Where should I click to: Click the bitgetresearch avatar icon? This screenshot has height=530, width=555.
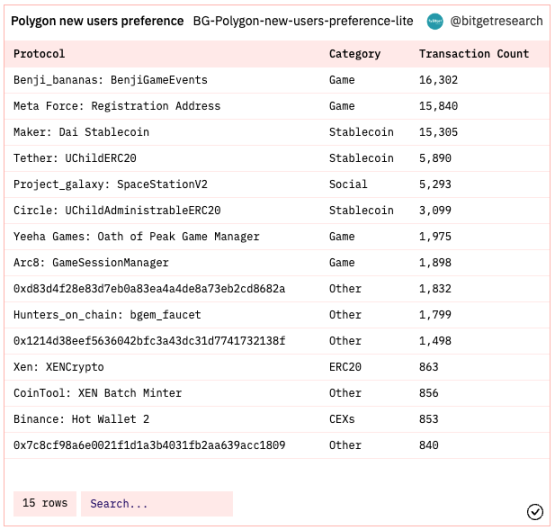435,22
